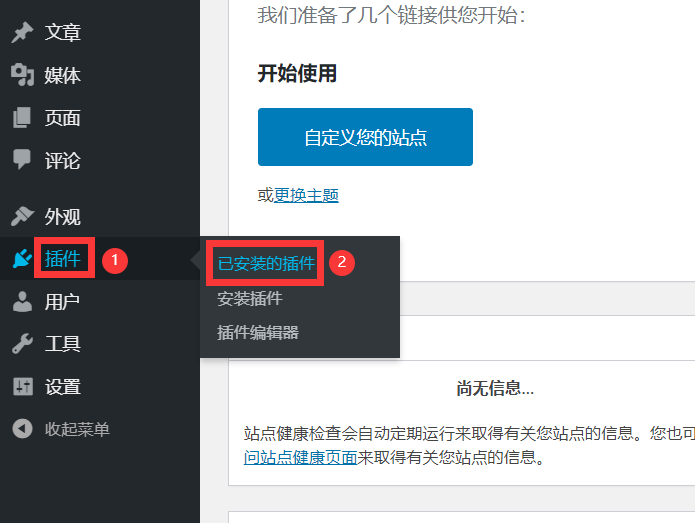Open the 评论 menu
This screenshot has width=695, height=523.
[62, 160]
